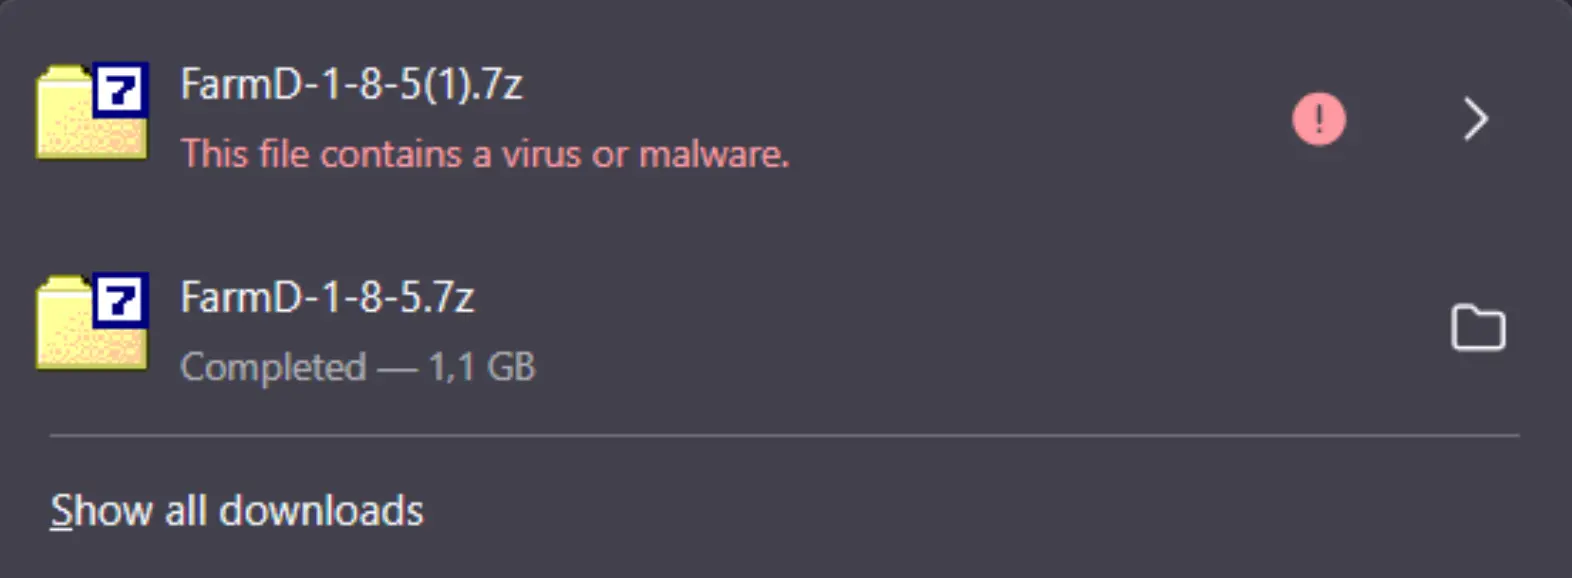Screen dimensions: 1572x578
Task: Click the separator line above Show all downloads
Action: point(784,436)
